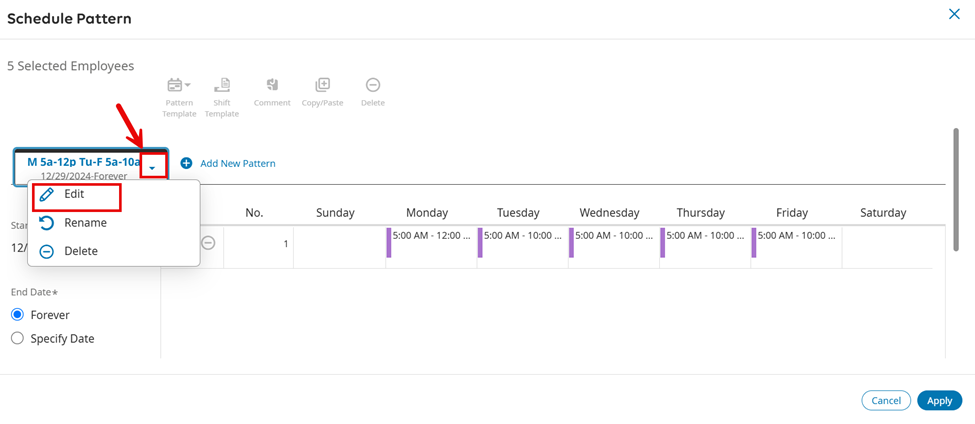Click the vertical scrollbar on the right
Image resolution: width=975 pixels, height=424 pixels.
(955, 190)
